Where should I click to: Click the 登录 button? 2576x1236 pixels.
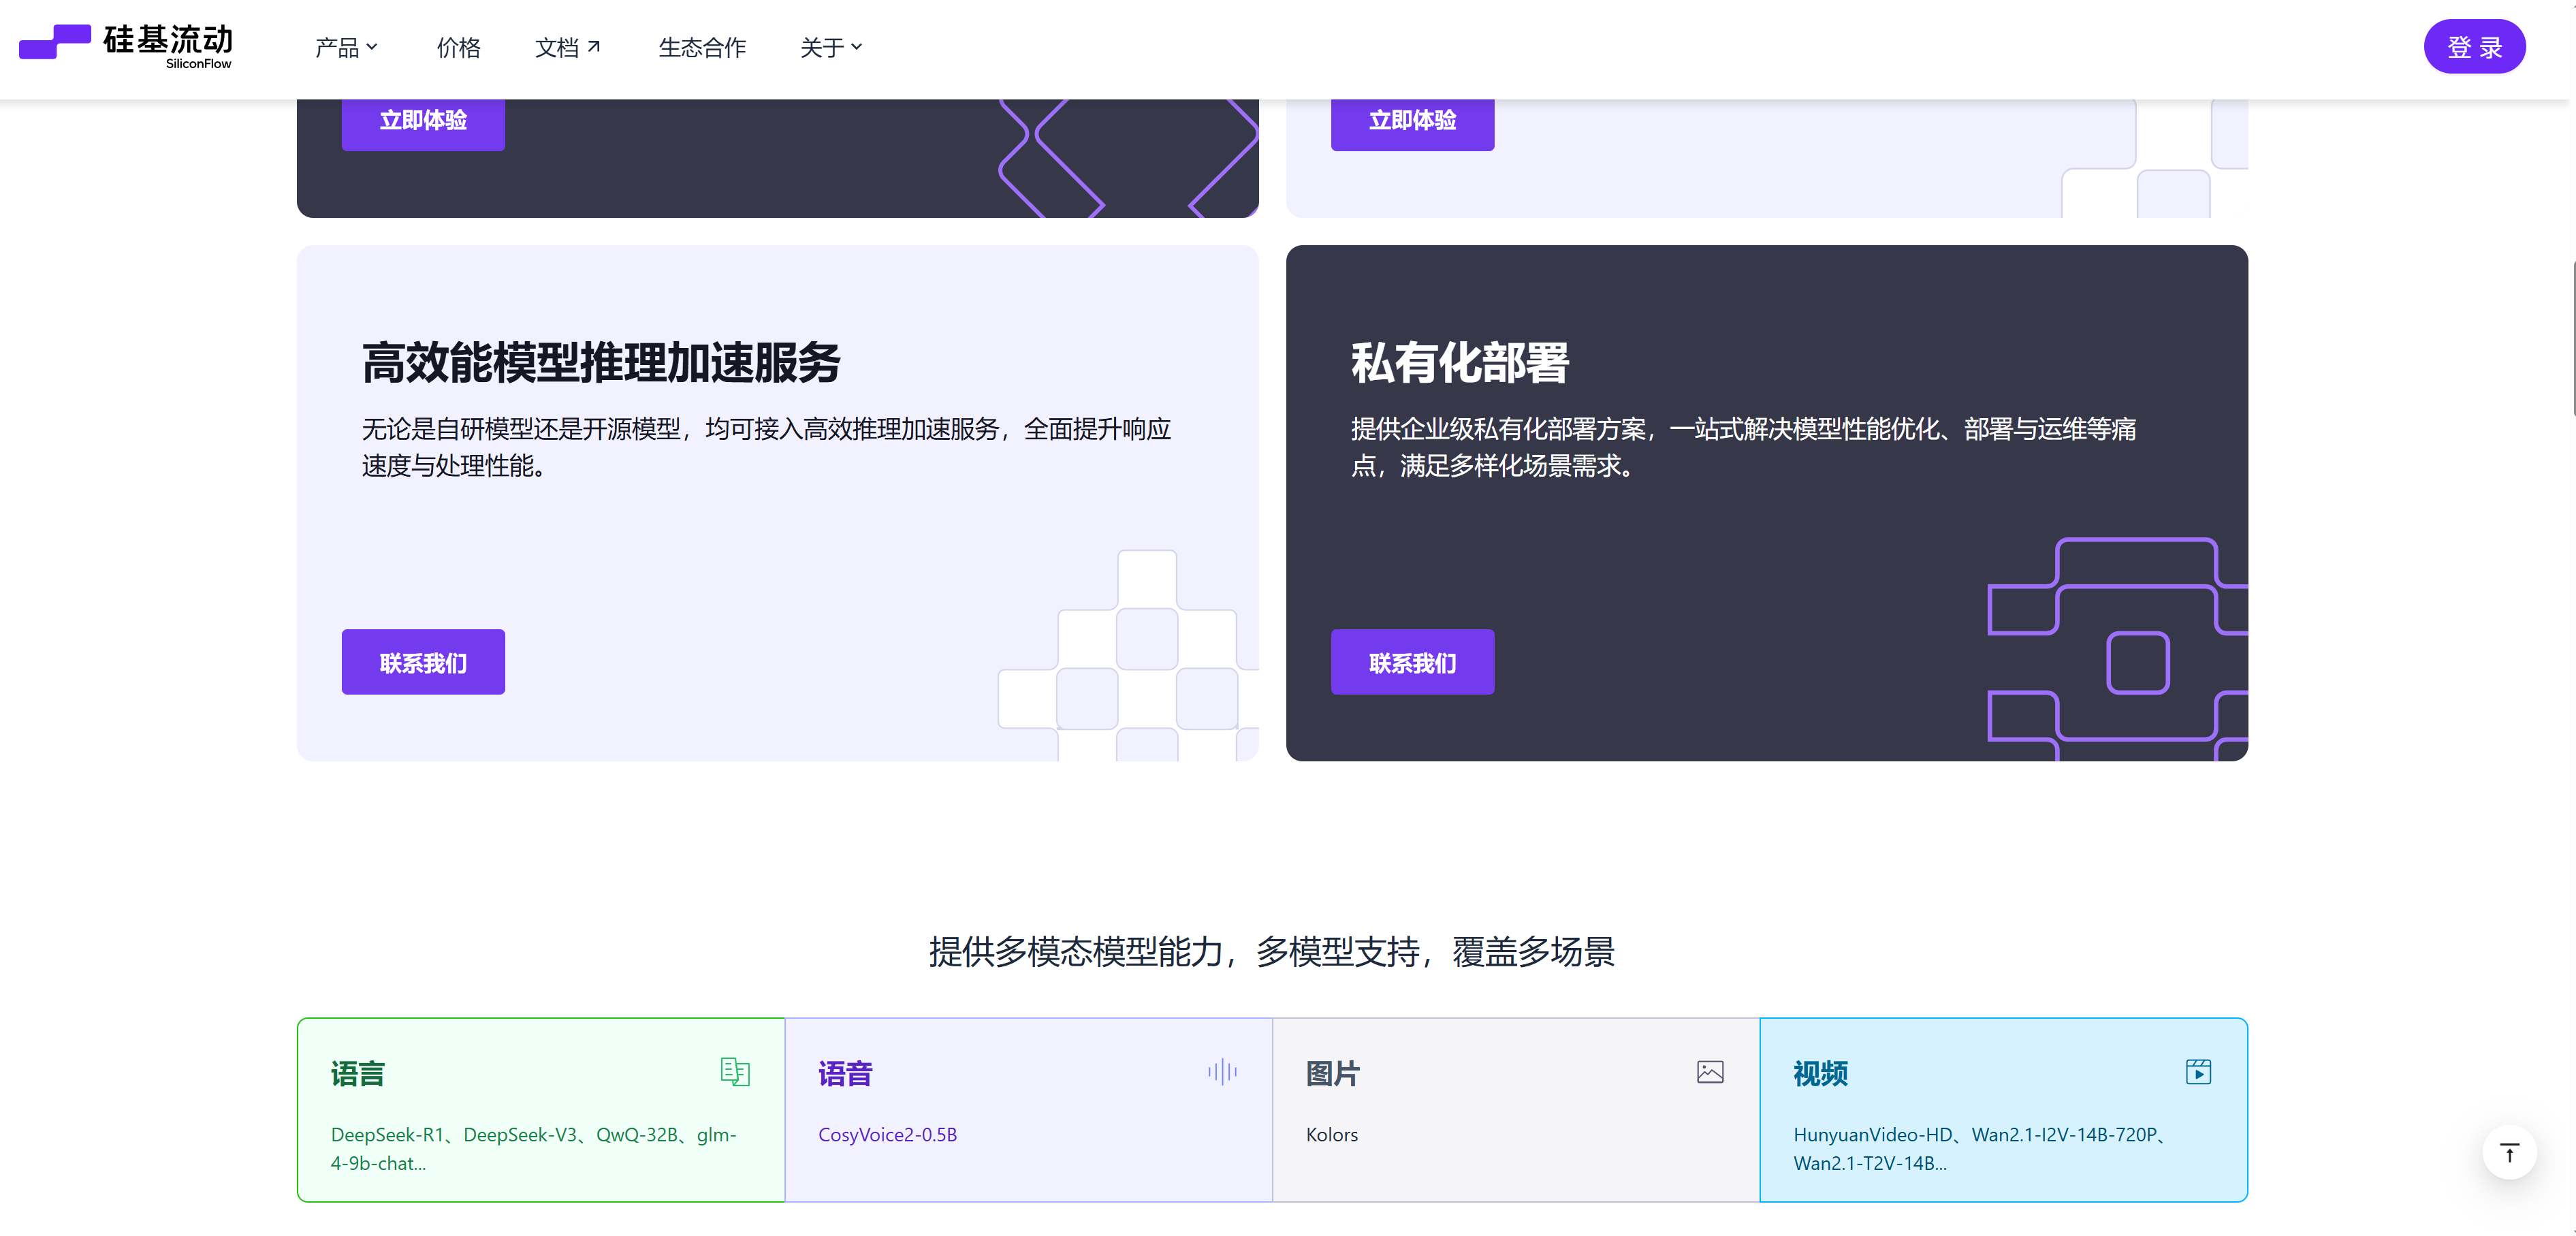click(x=2474, y=47)
